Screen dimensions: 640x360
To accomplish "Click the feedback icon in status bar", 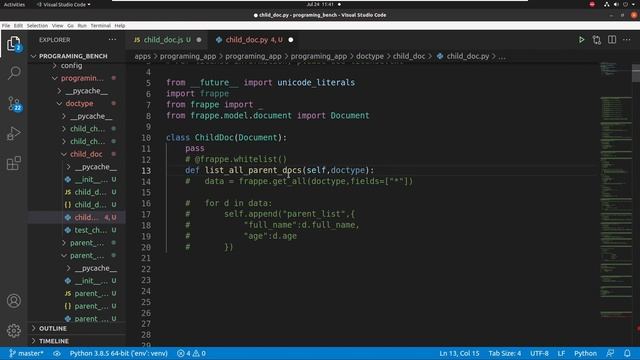I will pyautogui.click(x=610, y=353).
